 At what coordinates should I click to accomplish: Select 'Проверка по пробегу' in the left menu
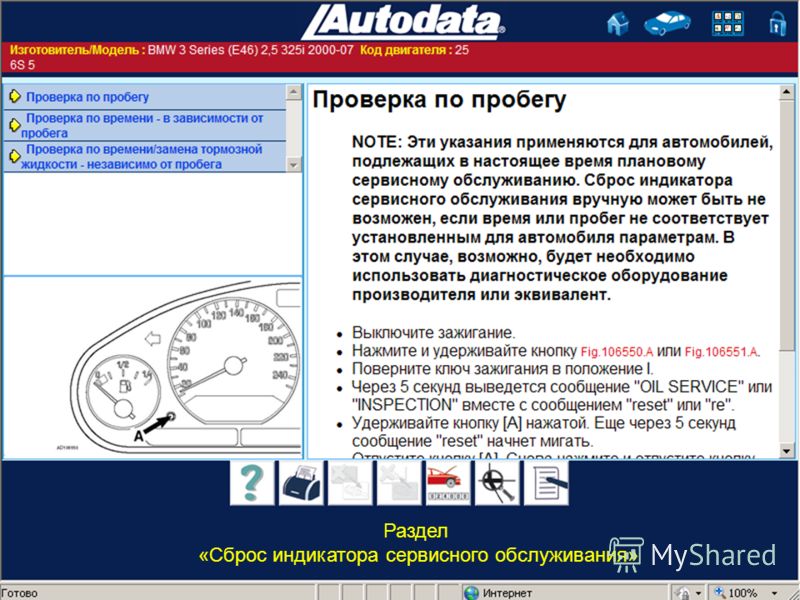tap(87, 97)
